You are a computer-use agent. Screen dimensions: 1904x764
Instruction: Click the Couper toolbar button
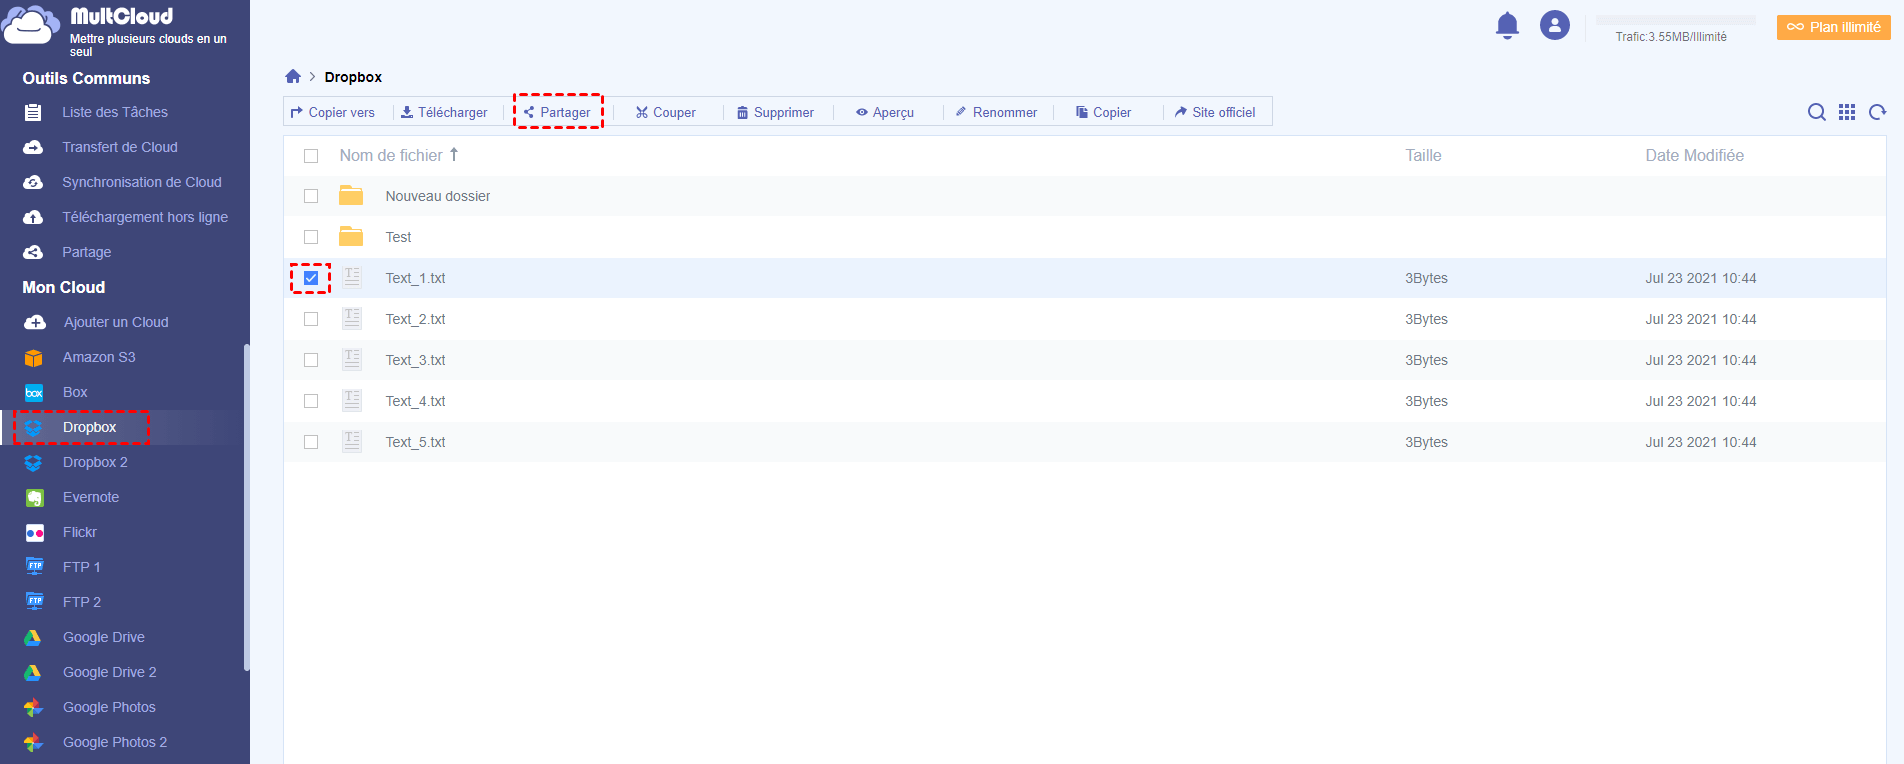click(666, 112)
